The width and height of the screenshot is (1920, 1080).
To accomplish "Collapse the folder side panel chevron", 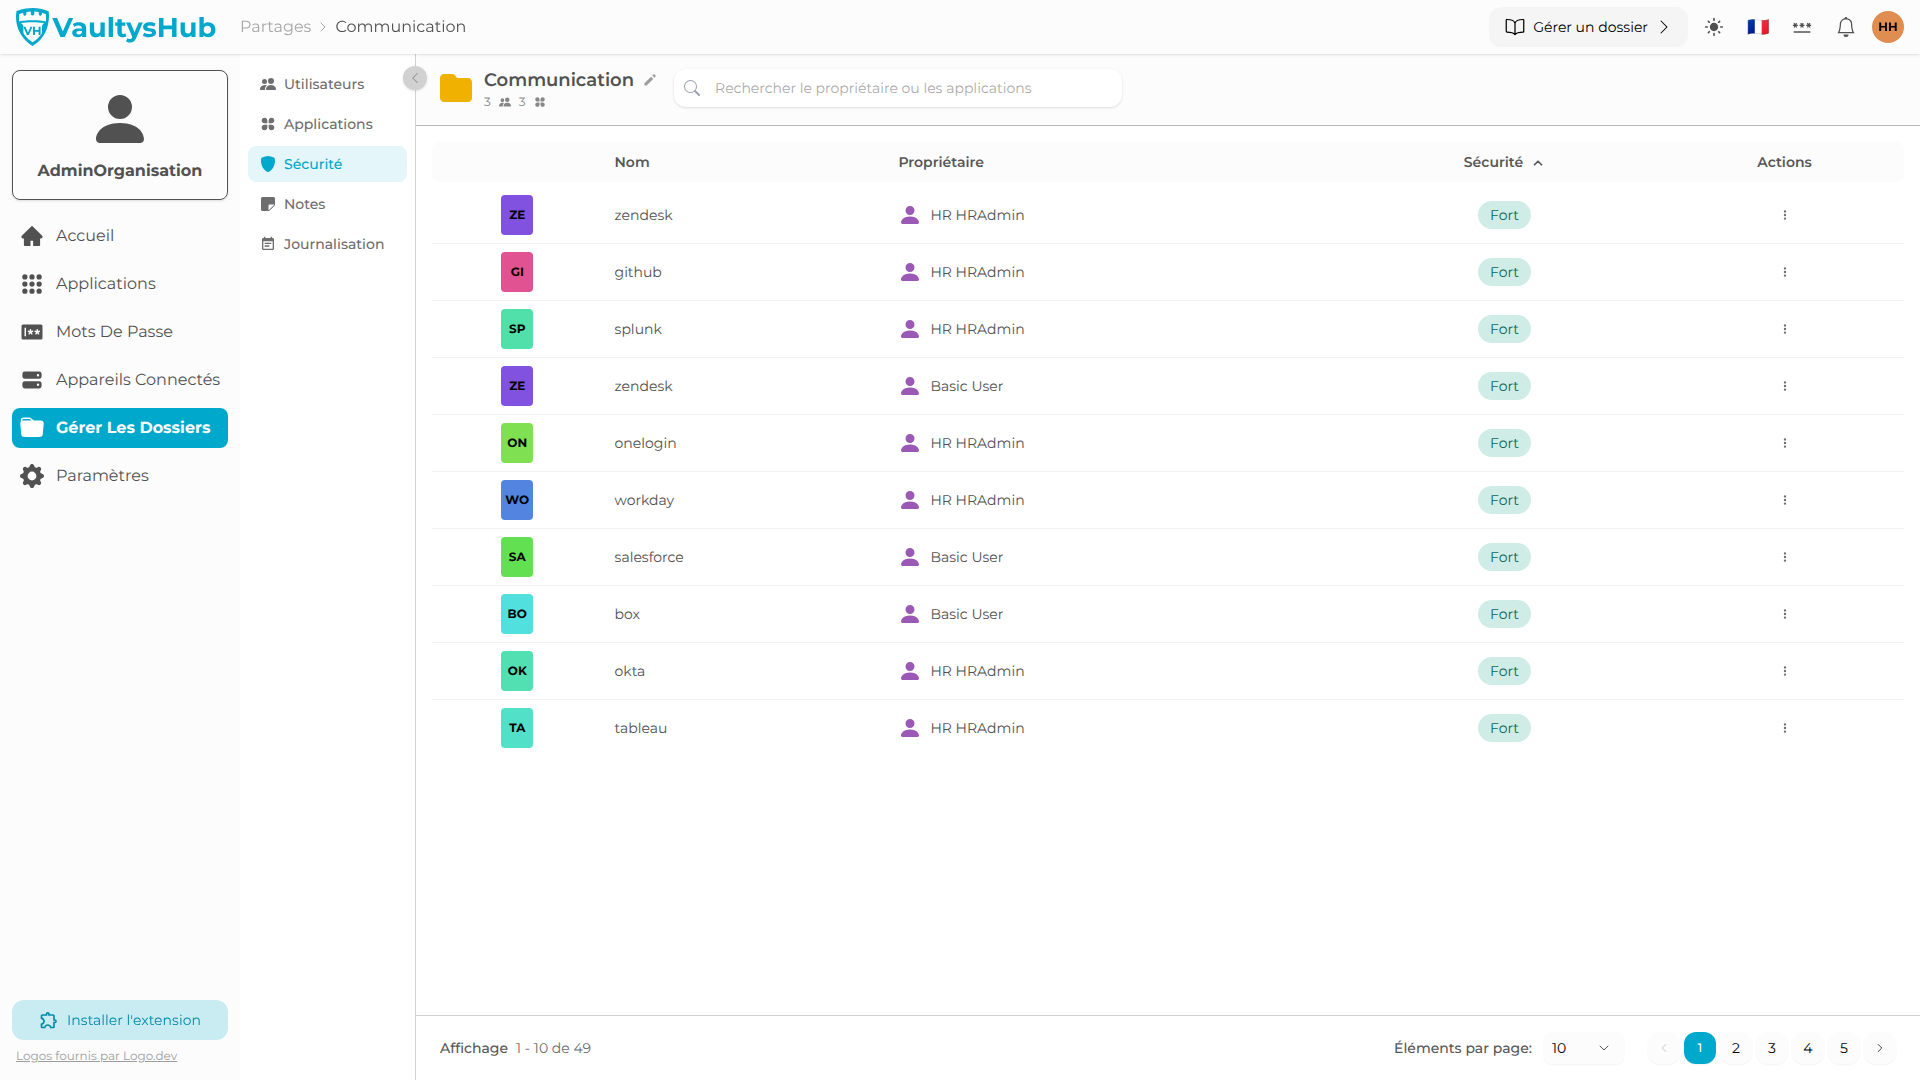I will 415,78.
